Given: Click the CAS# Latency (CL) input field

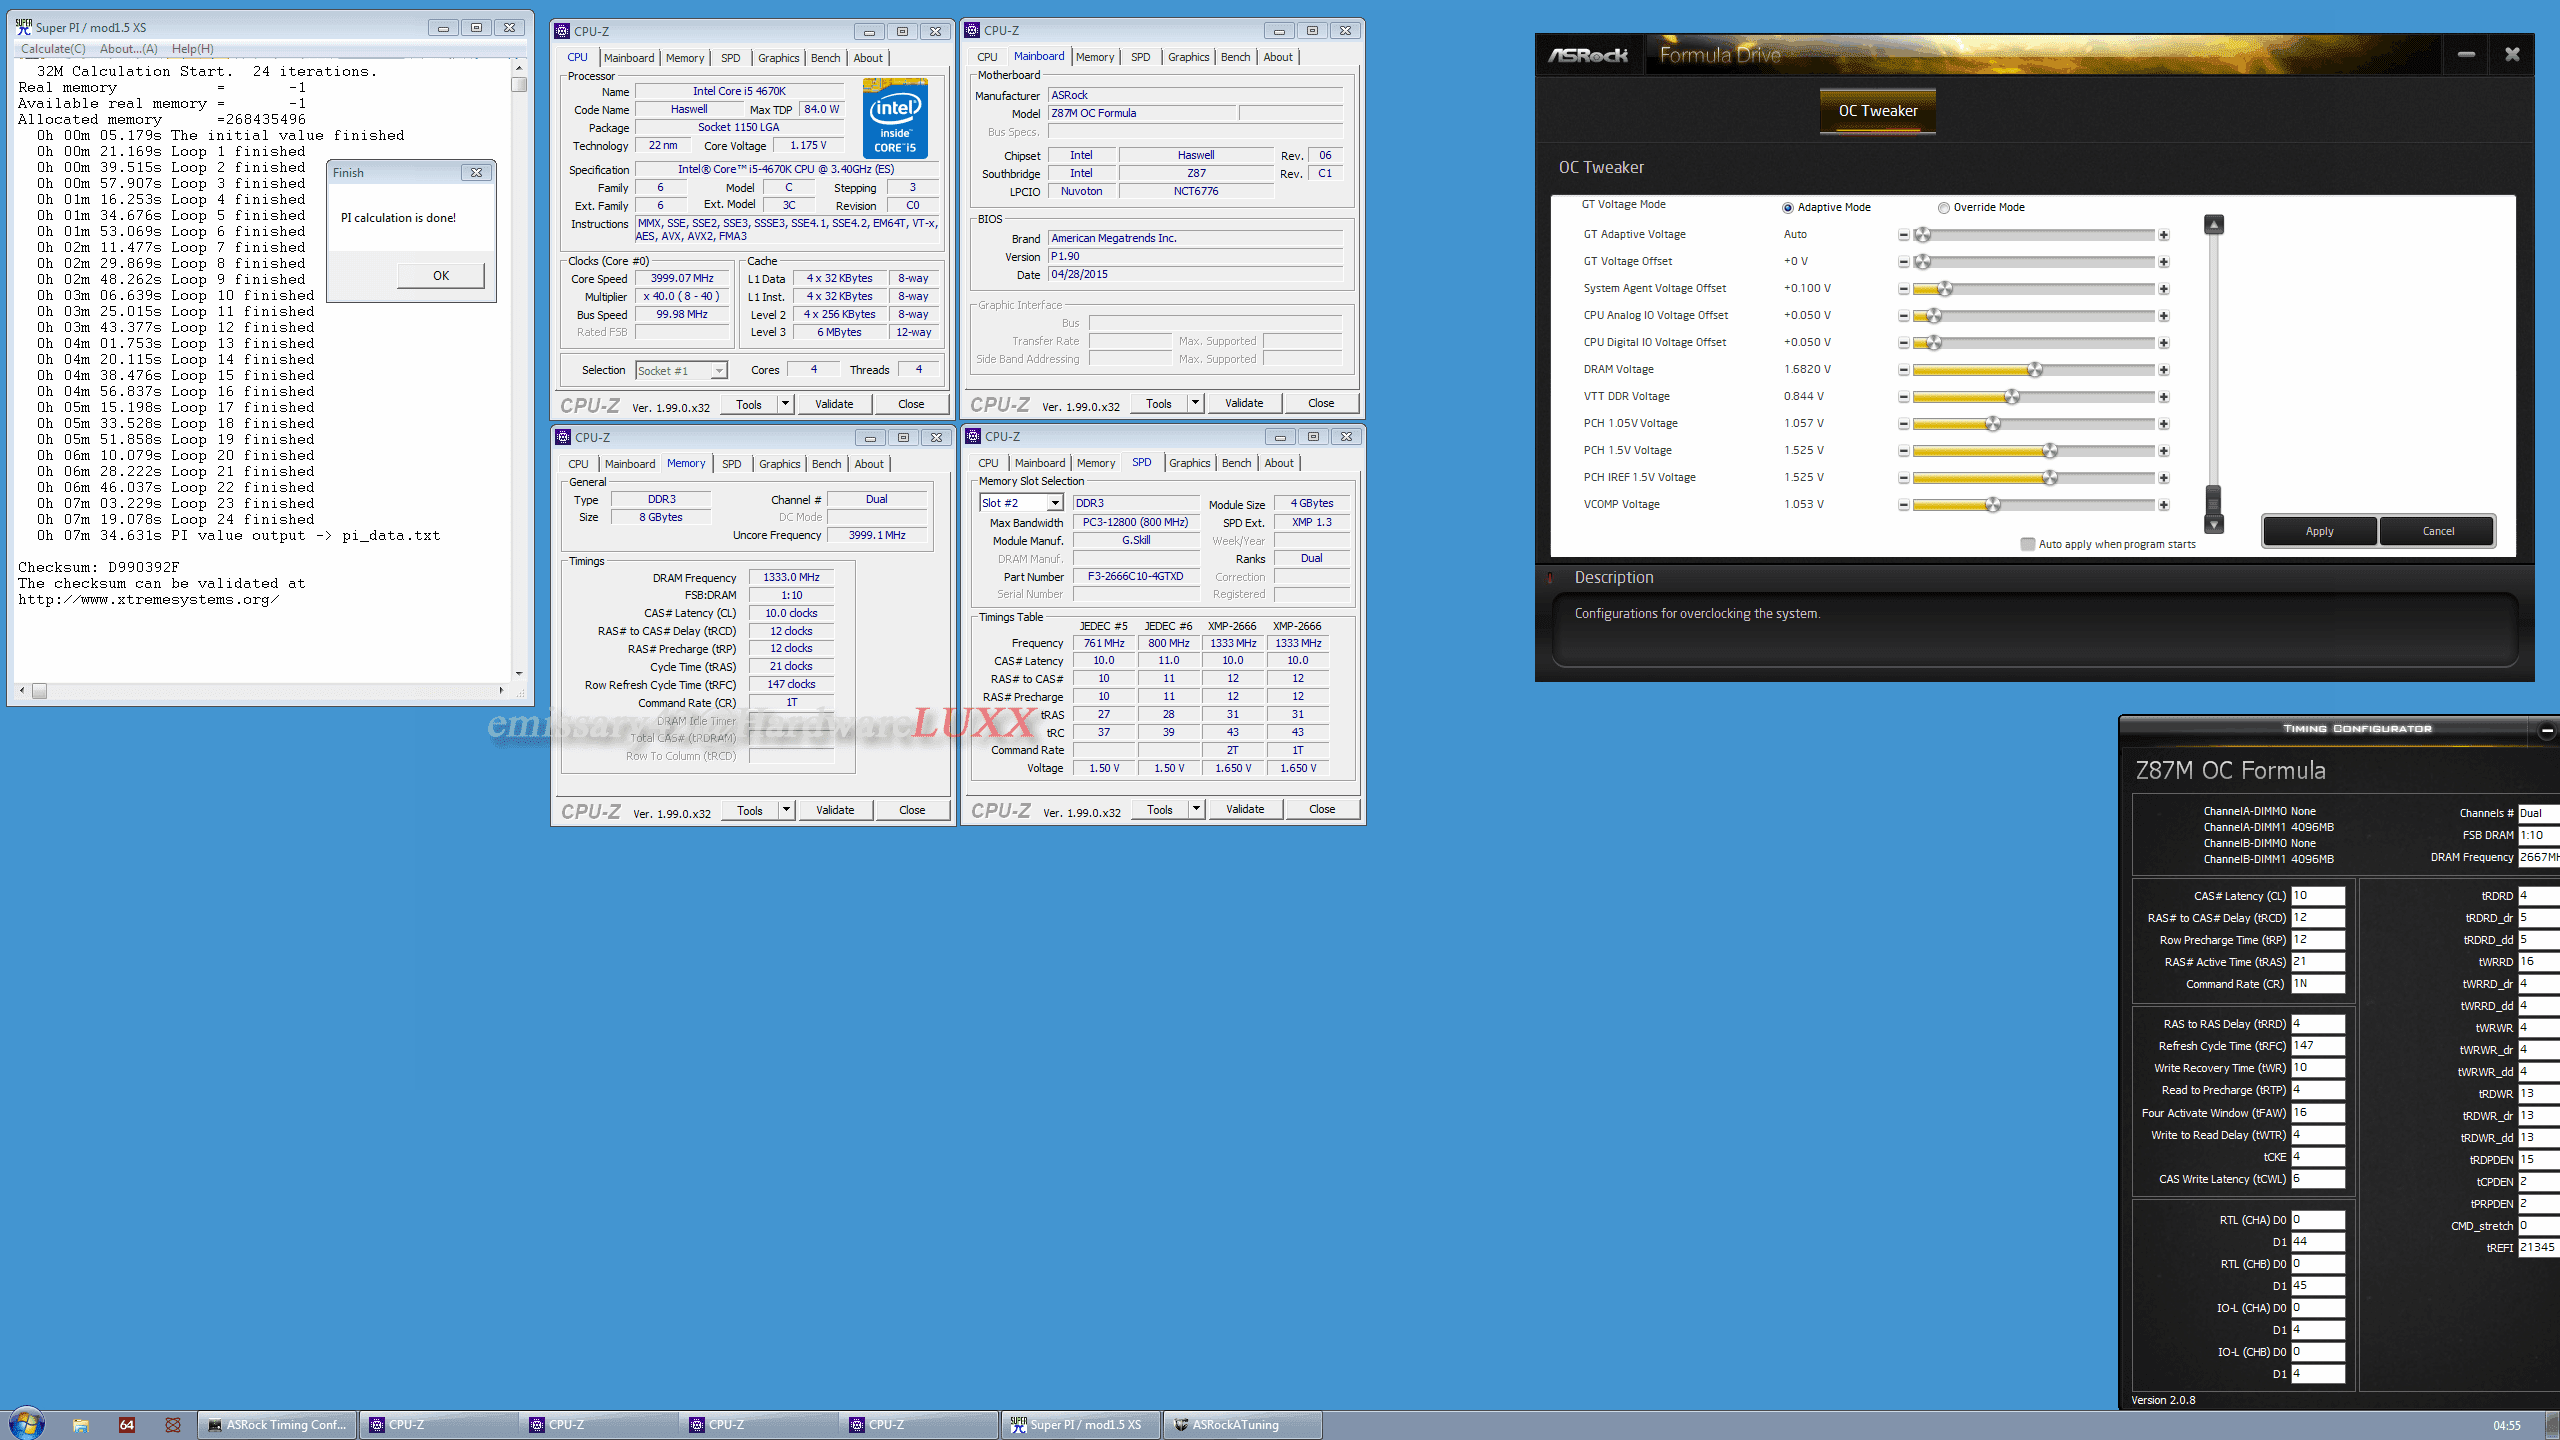Looking at the screenshot, I should tap(2317, 896).
